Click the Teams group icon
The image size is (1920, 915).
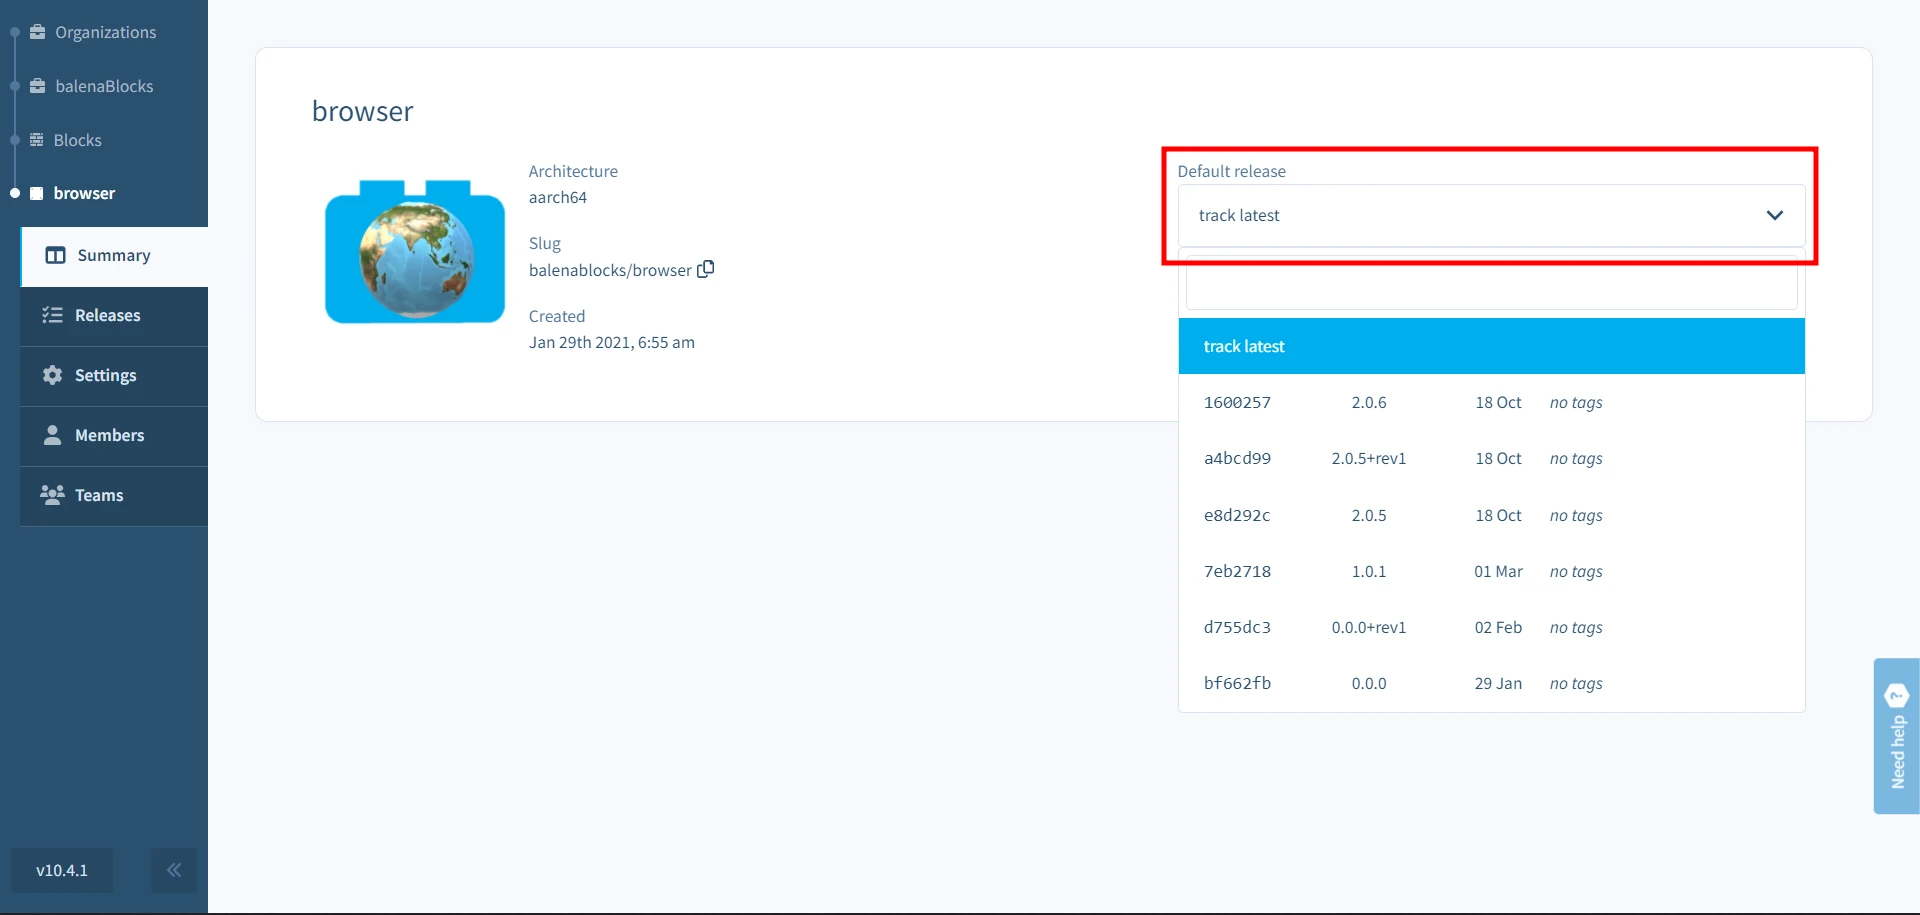coord(52,495)
